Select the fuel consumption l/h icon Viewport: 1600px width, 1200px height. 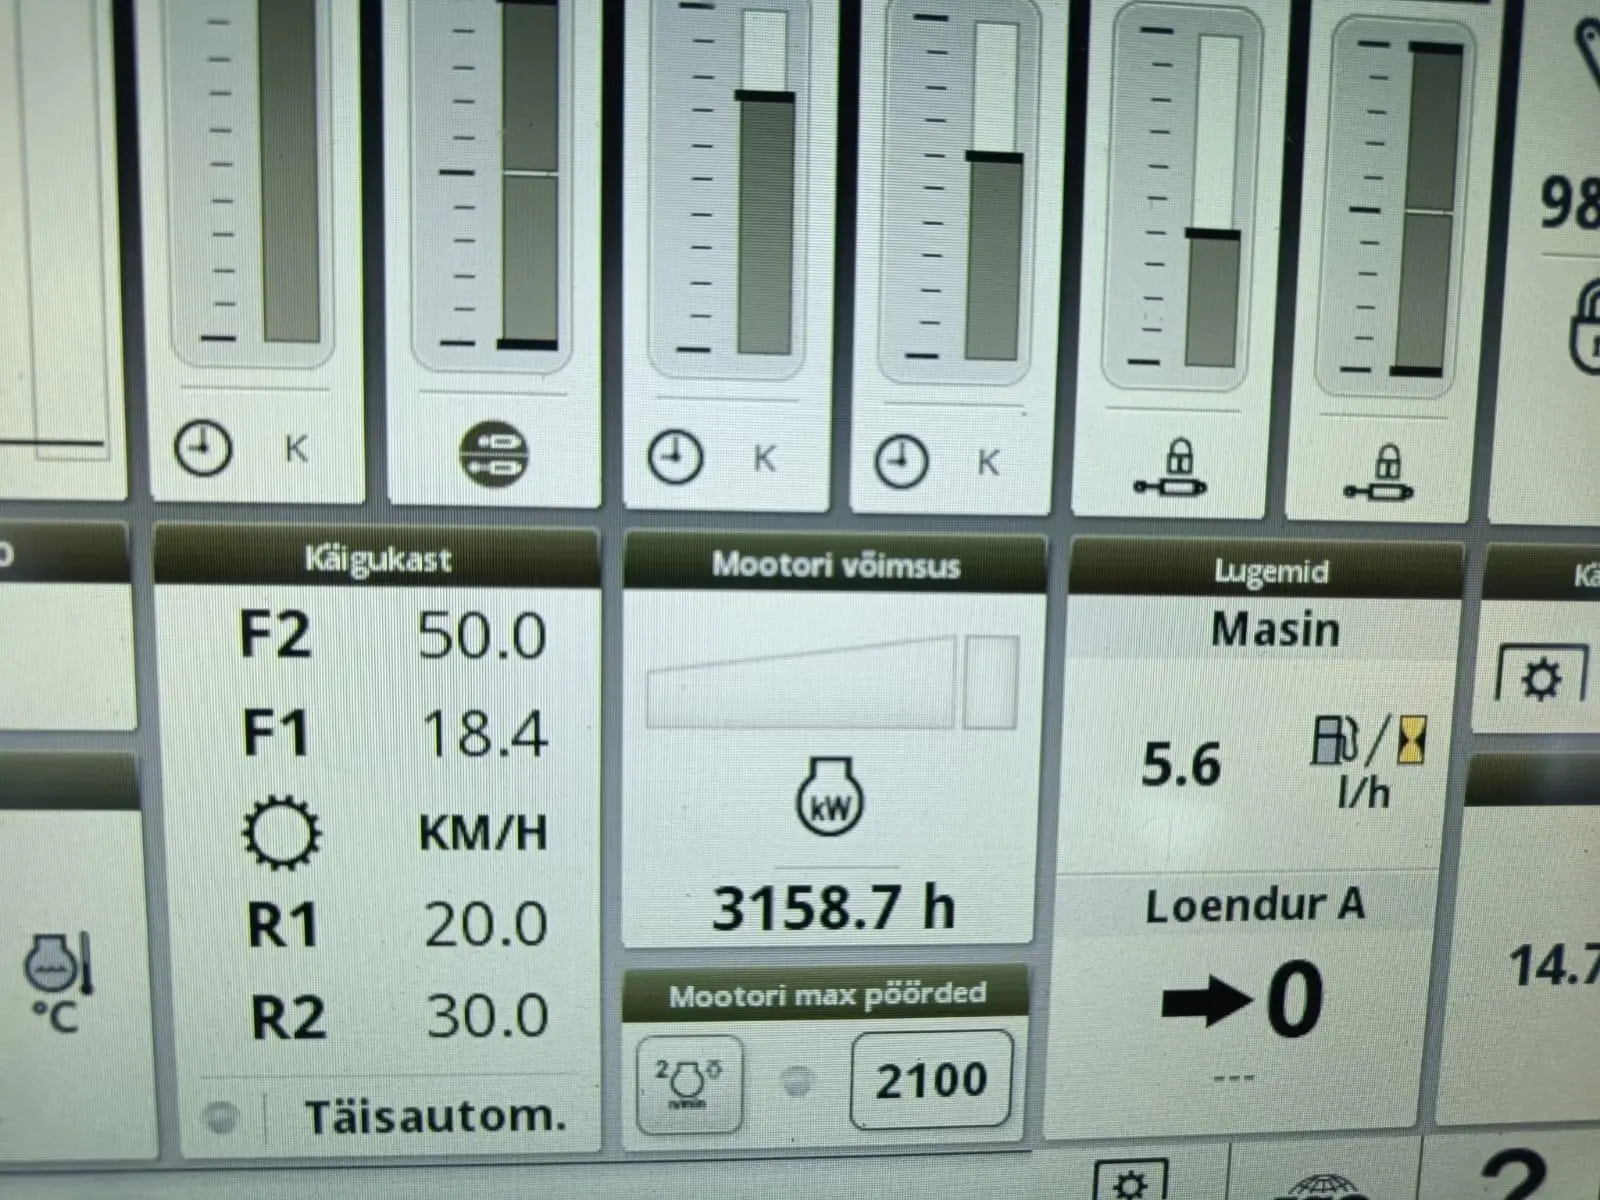[1366, 762]
